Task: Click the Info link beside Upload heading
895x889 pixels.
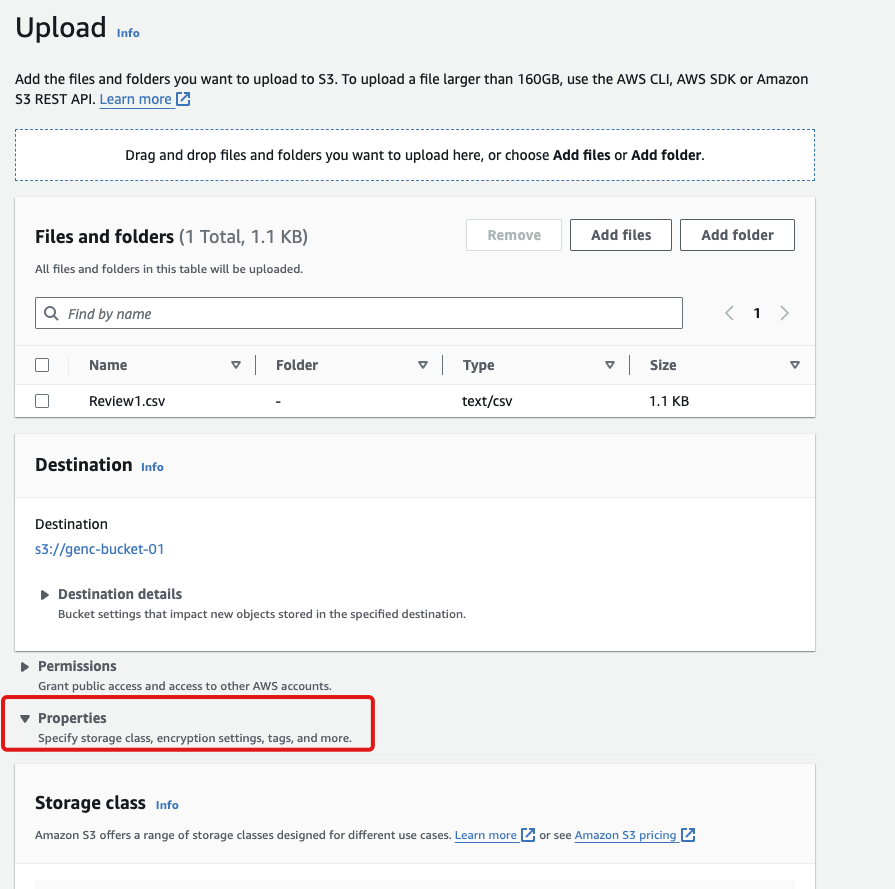Action: point(128,33)
